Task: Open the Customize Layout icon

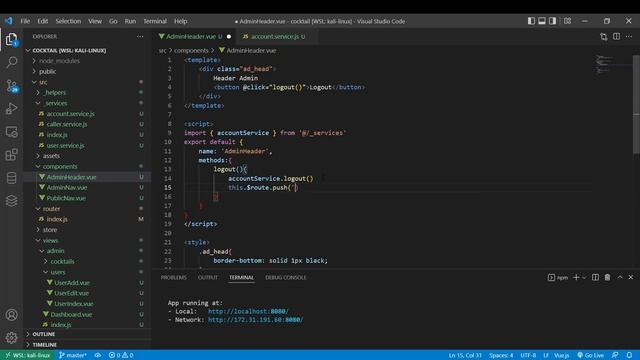Action: (x=567, y=21)
